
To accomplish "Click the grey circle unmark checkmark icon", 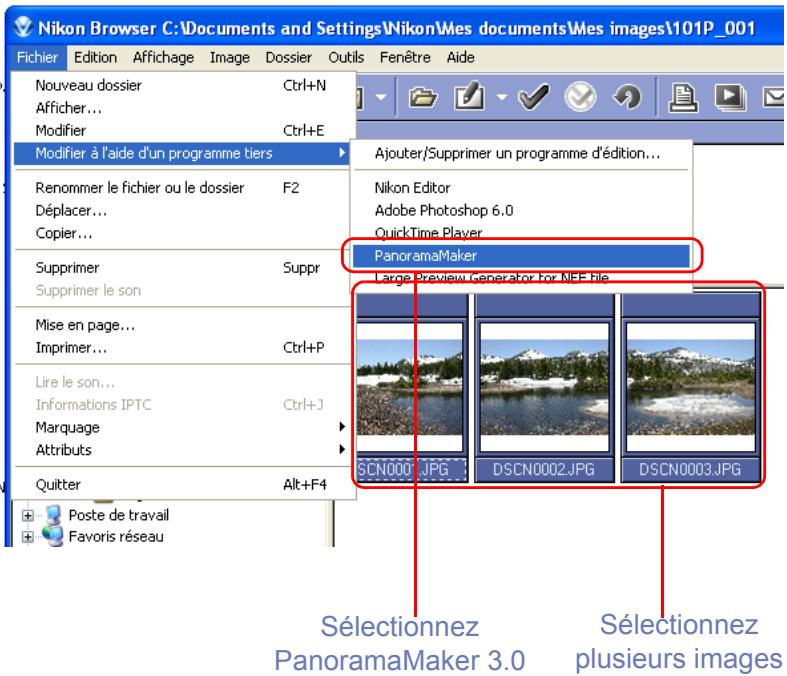I will pyautogui.click(x=580, y=96).
